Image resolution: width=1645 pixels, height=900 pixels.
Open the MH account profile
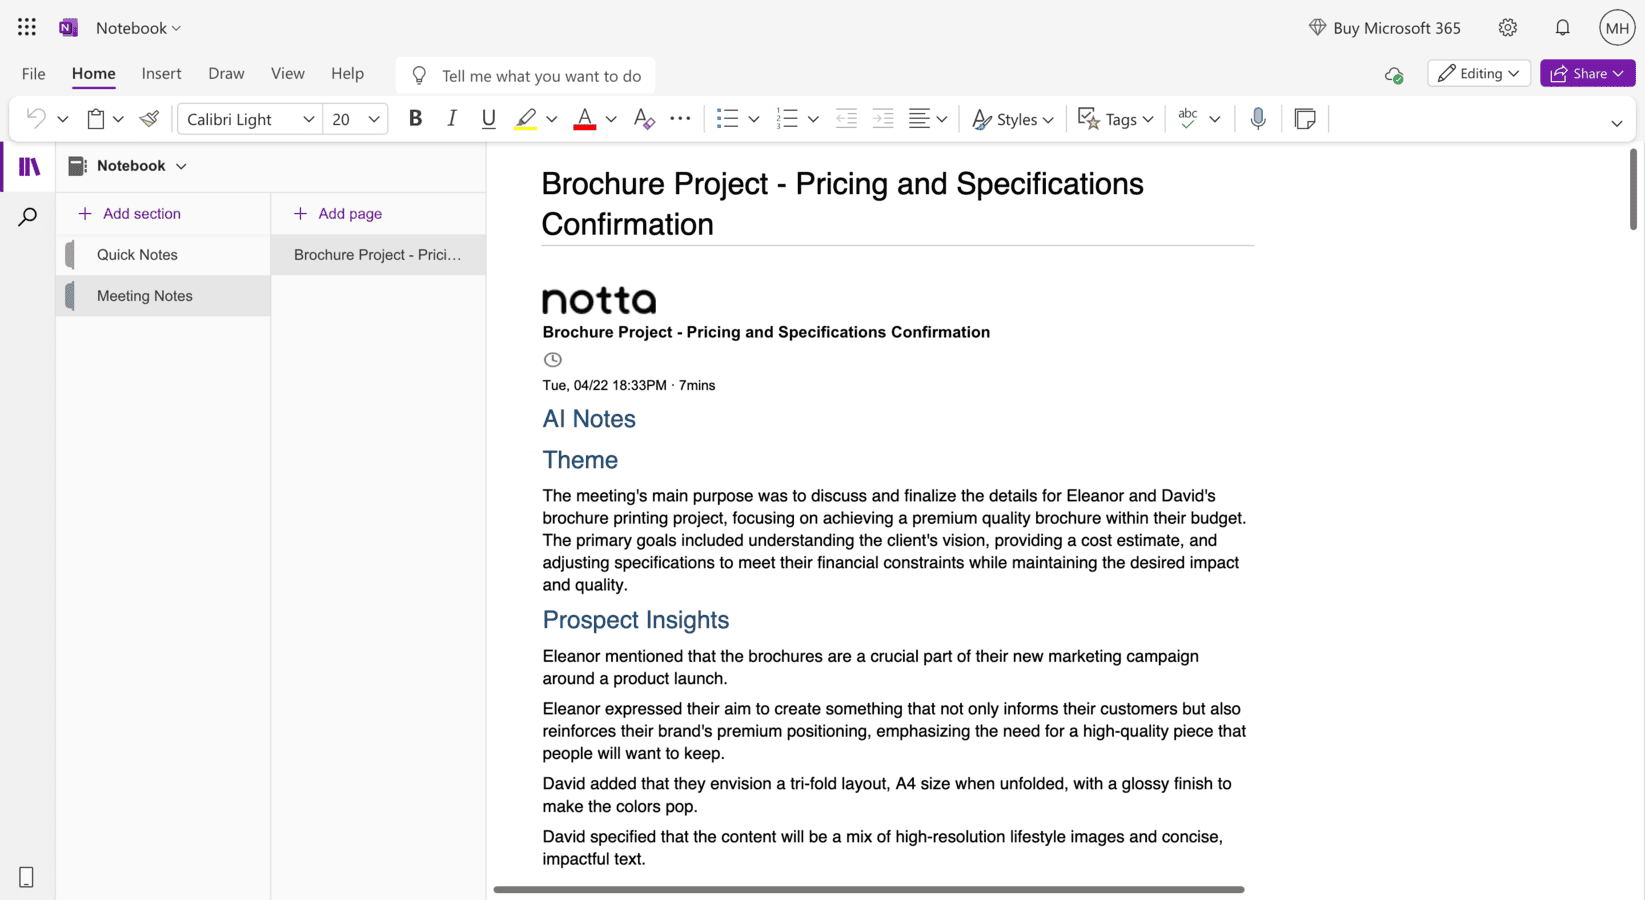point(1617,28)
